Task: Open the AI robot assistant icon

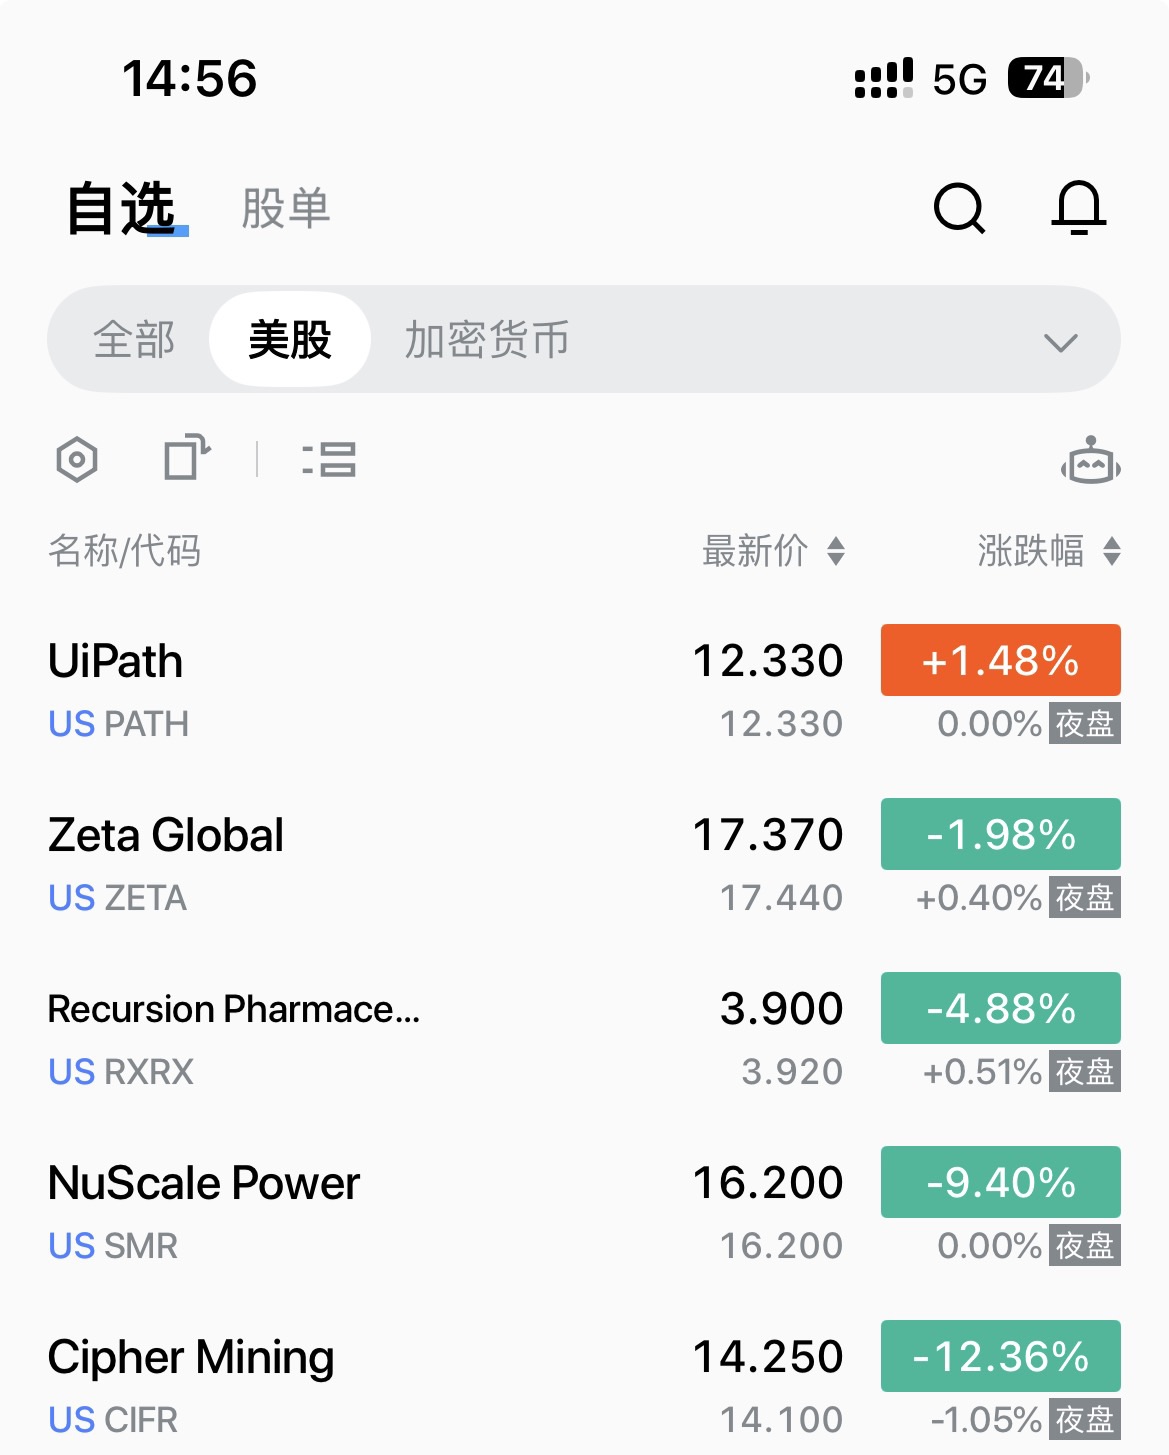Action: point(1090,462)
